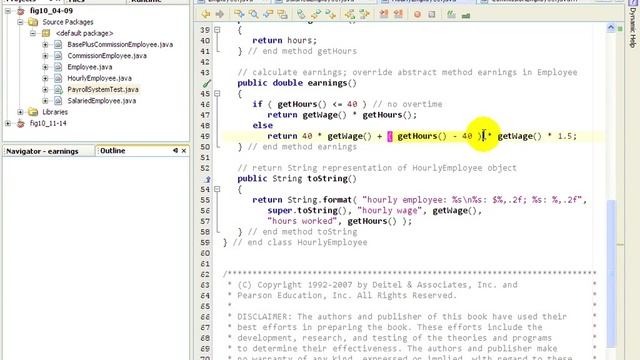Toggle the Highlight Search toolbar icon
This screenshot has height=360, width=640.
(x=282, y=15)
